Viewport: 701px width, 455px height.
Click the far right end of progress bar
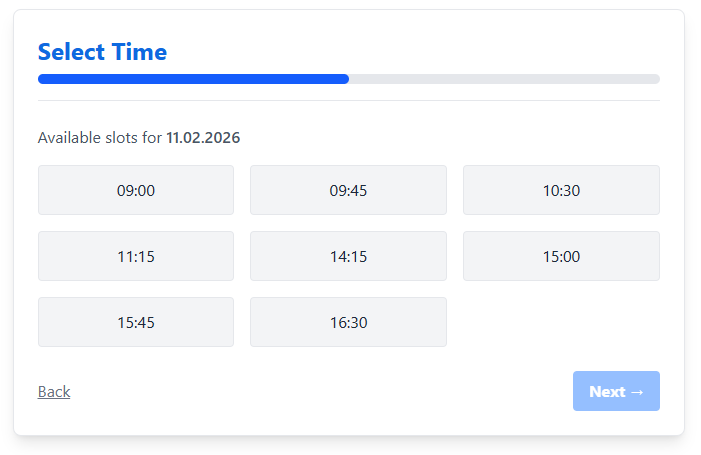(656, 79)
